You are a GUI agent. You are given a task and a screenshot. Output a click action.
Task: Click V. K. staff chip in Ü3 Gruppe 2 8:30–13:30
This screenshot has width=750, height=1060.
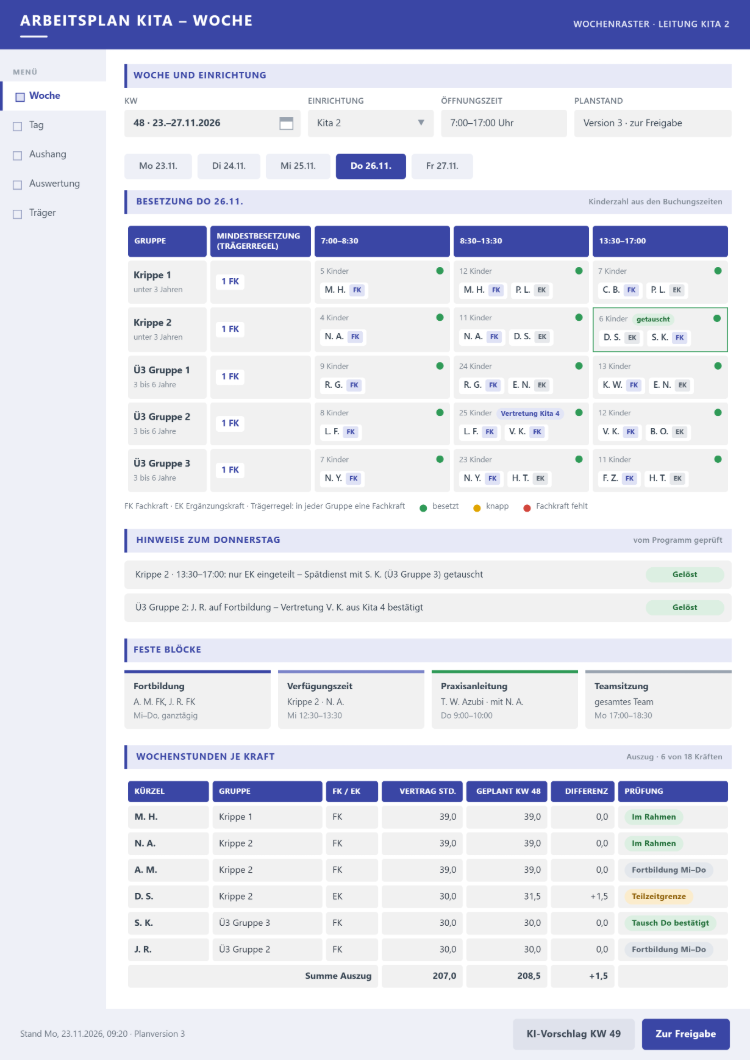[x=525, y=431]
